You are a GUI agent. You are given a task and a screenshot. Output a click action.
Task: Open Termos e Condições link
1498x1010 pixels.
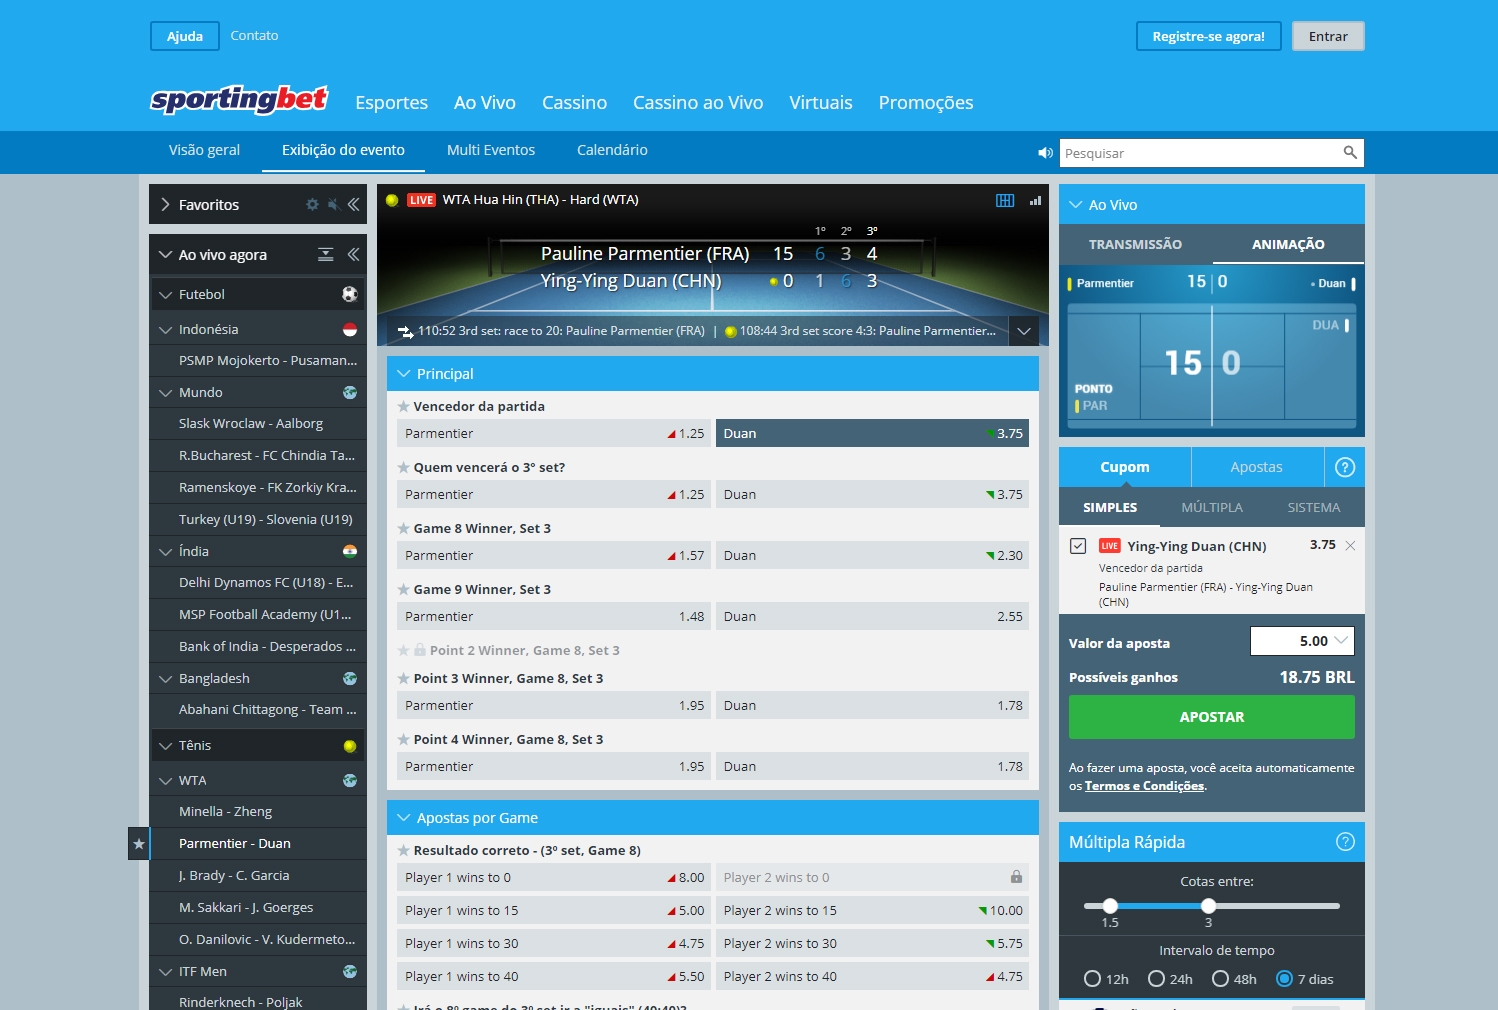[x=1144, y=786]
